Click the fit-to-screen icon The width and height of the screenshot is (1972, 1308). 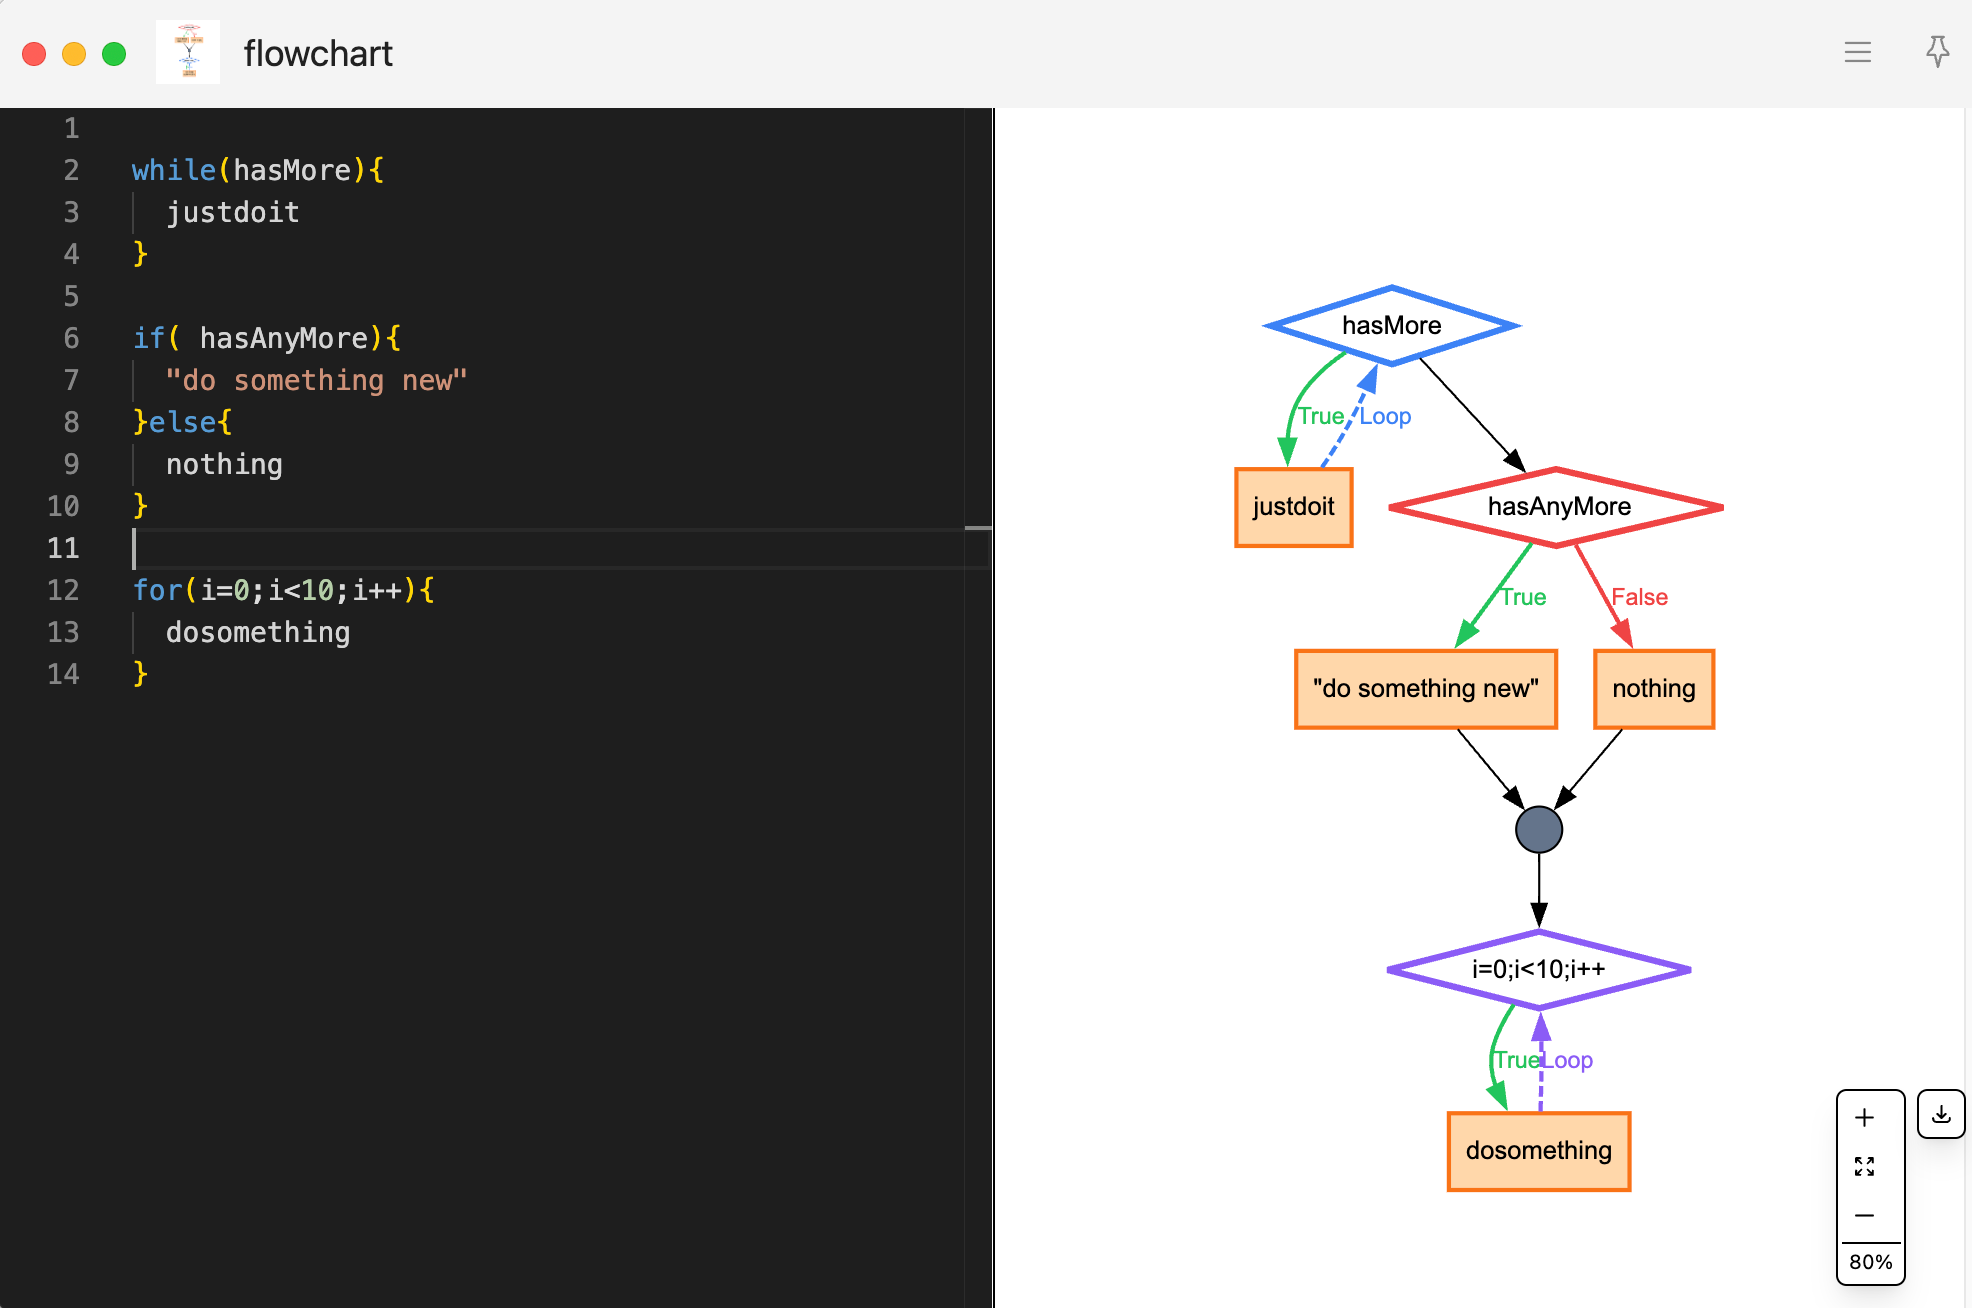click(x=1864, y=1166)
